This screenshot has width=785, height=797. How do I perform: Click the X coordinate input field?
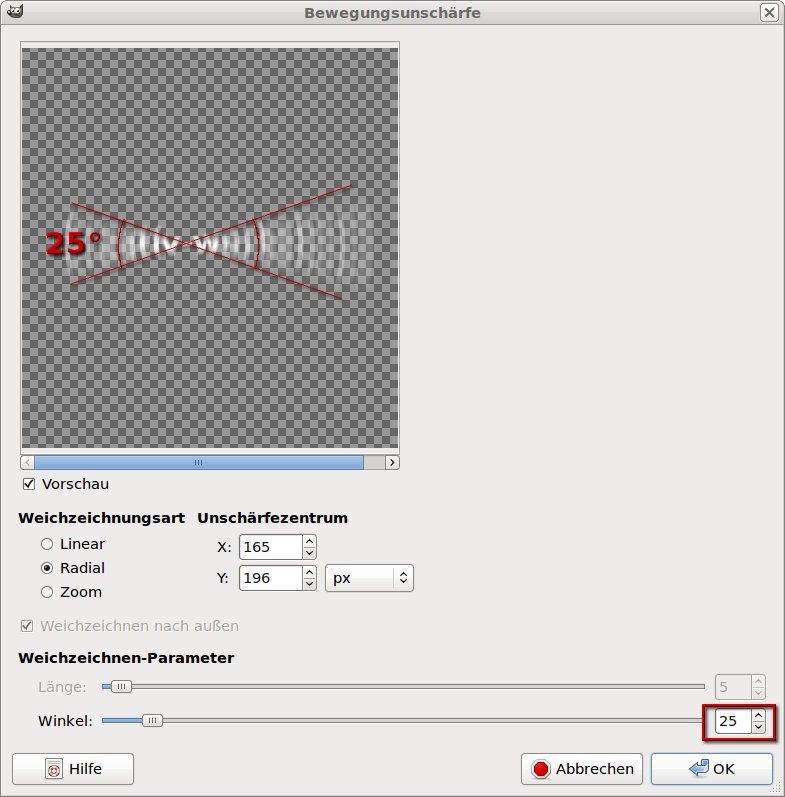point(268,547)
